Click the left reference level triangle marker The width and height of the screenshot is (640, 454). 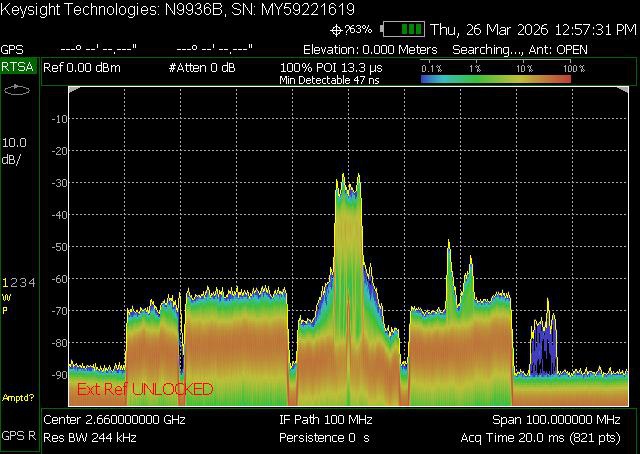click(x=73, y=90)
